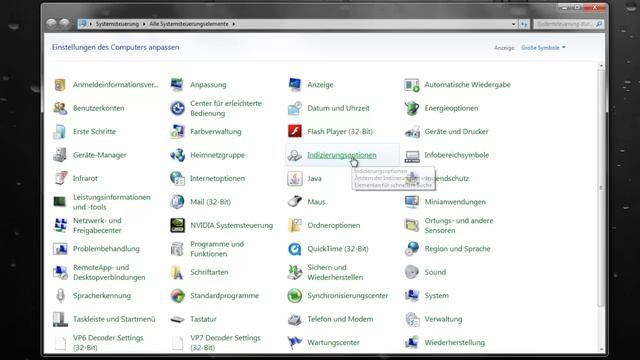Open Ortungs- und andere Sensoren link
The image size is (640, 360).
458,225
